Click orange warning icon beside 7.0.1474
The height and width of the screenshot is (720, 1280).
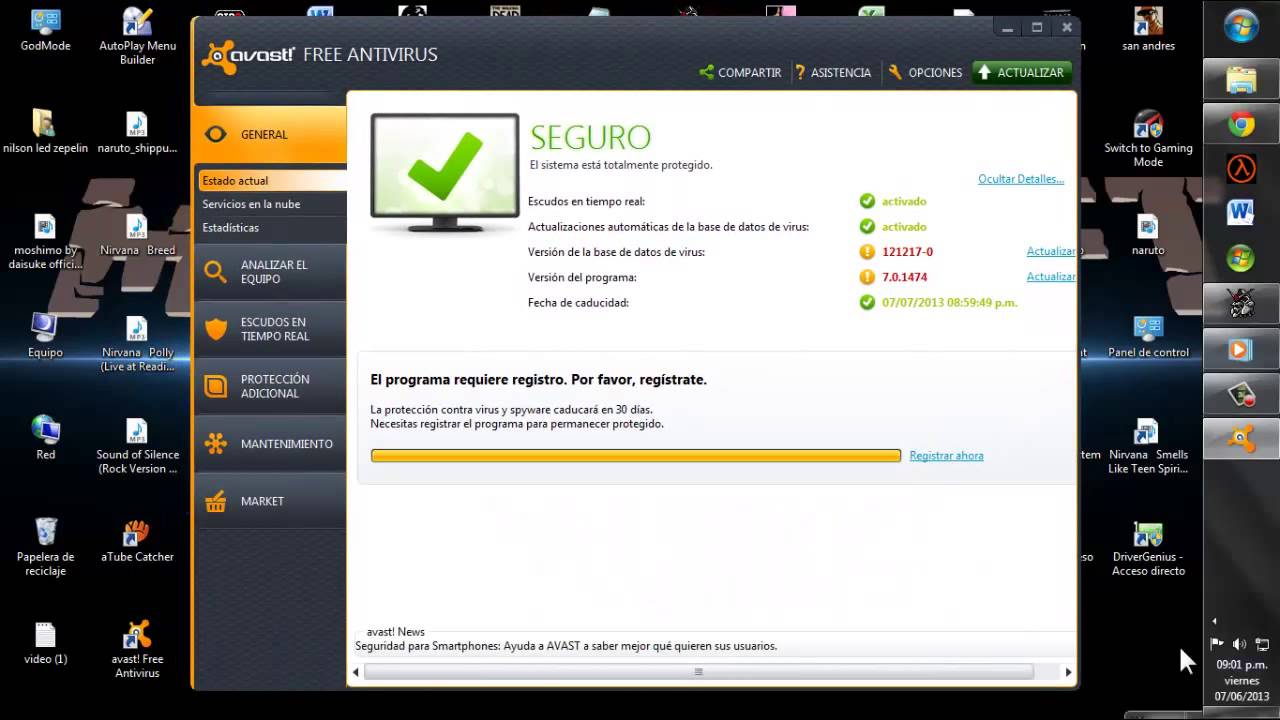(867, 277)
